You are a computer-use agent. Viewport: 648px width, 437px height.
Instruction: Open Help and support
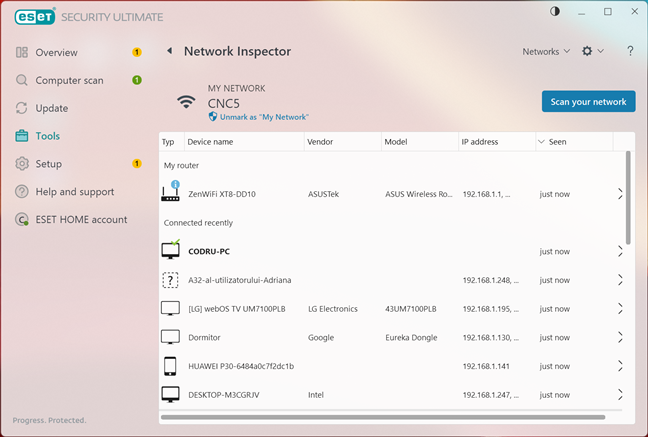pos(75,192)
